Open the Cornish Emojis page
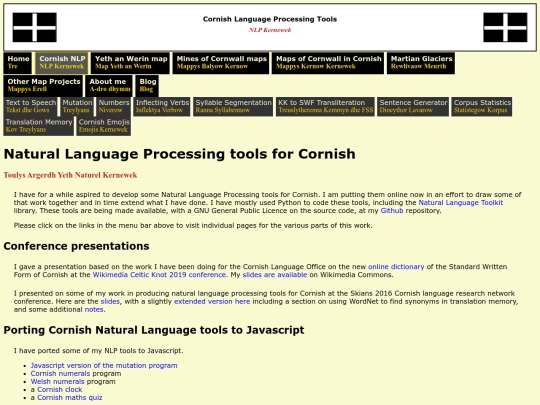This screenshot has width=540, height=405. (104, 126)
